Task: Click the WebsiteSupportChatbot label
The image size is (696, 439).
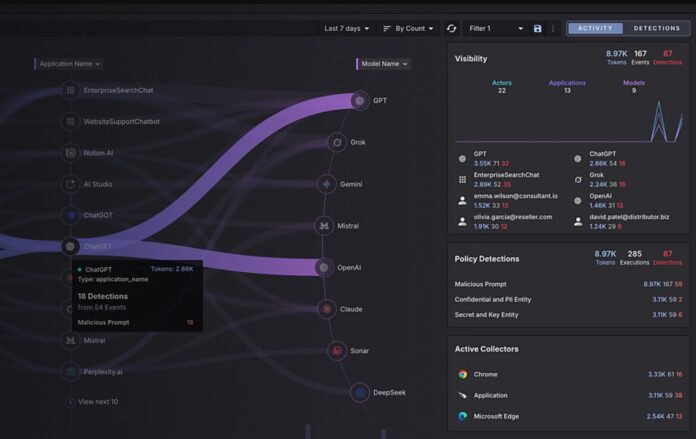Action: tap(122, 122)
